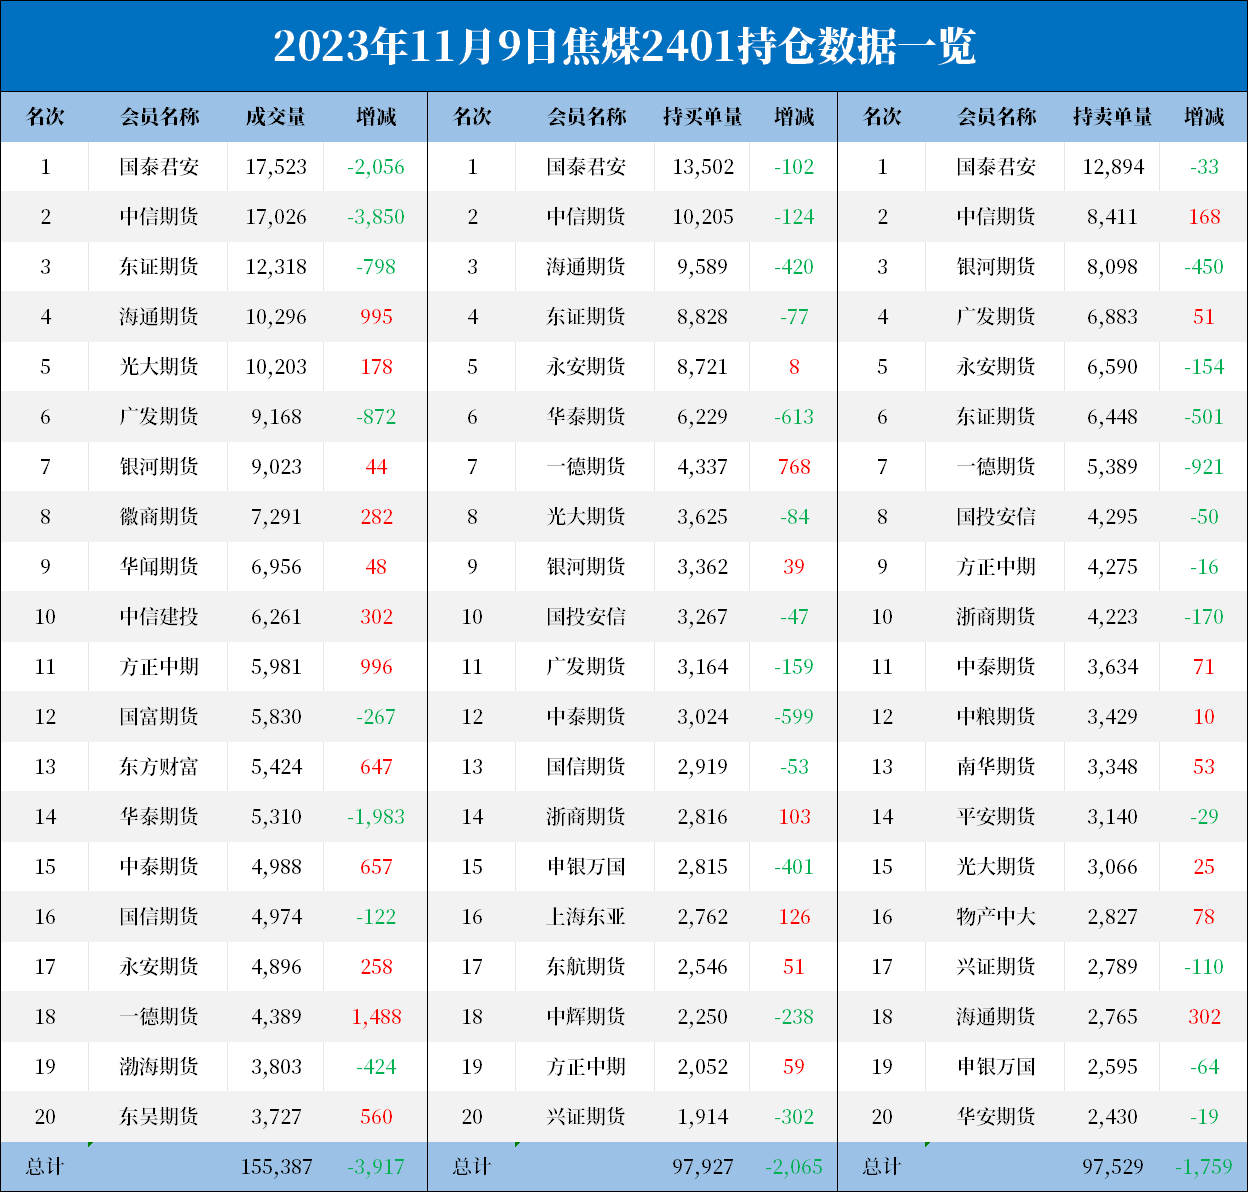Click the change value -3,850

pos(376,217)
